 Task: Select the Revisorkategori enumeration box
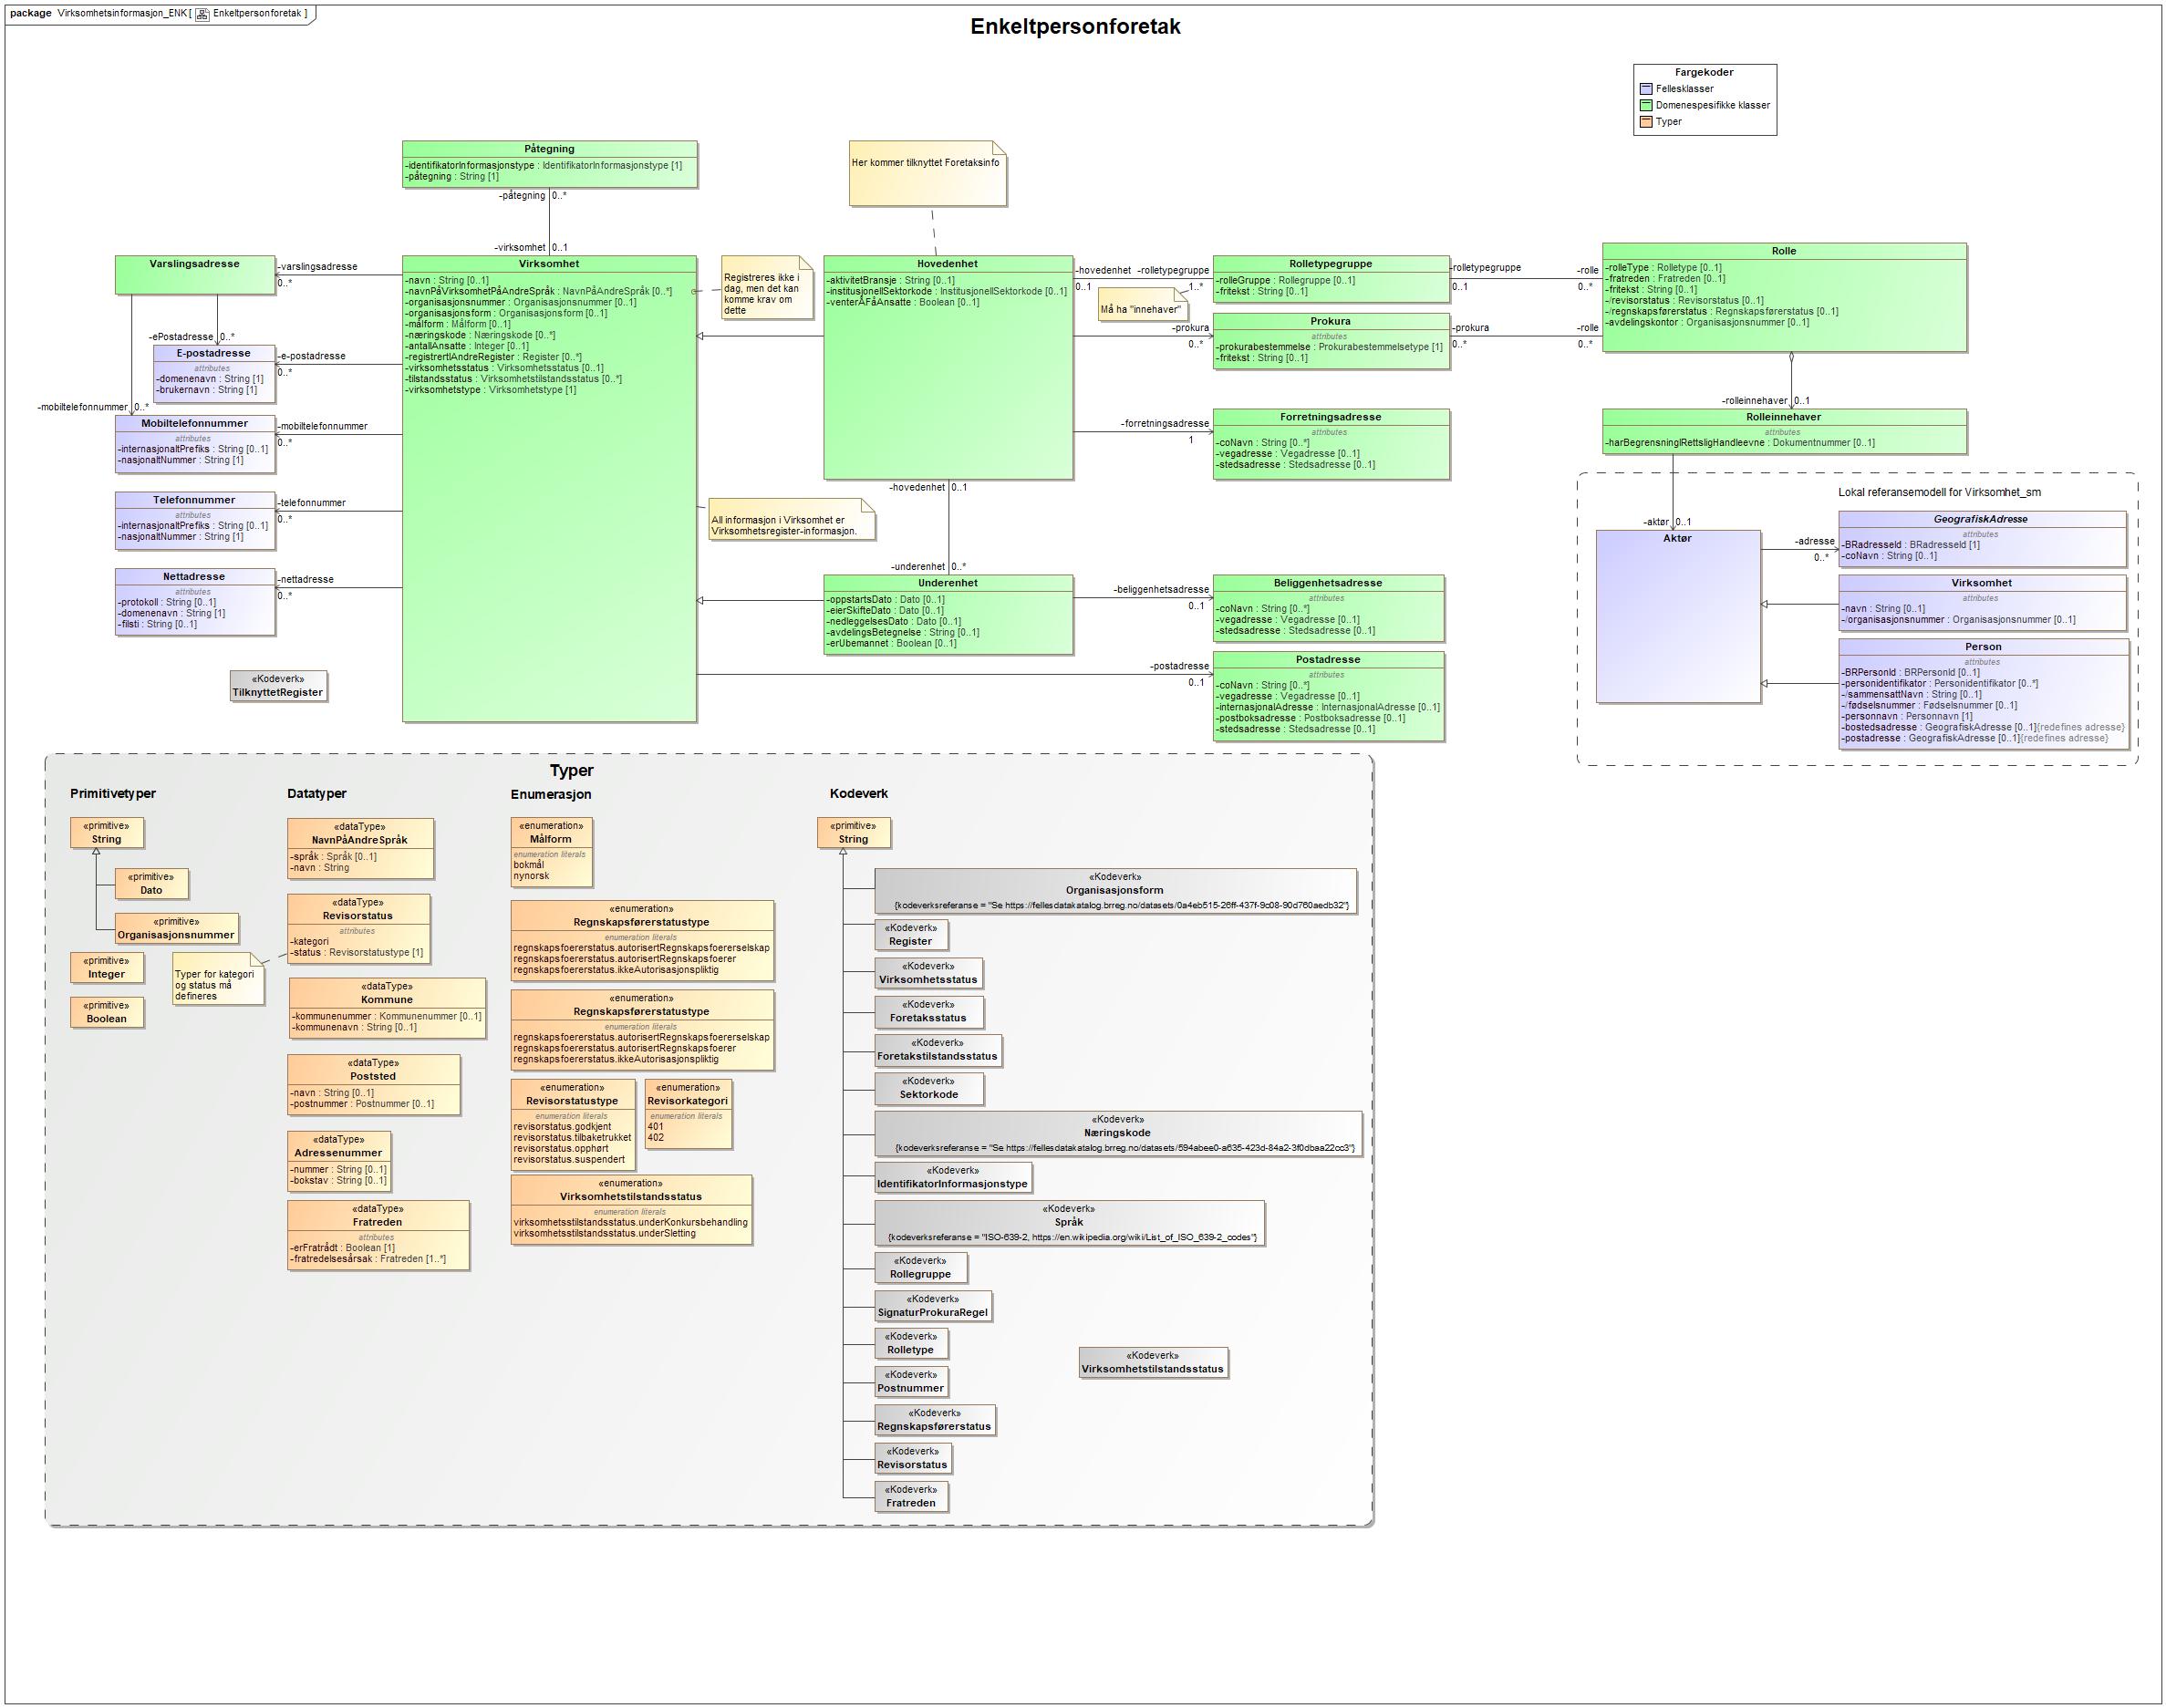tap(688, 1113)
